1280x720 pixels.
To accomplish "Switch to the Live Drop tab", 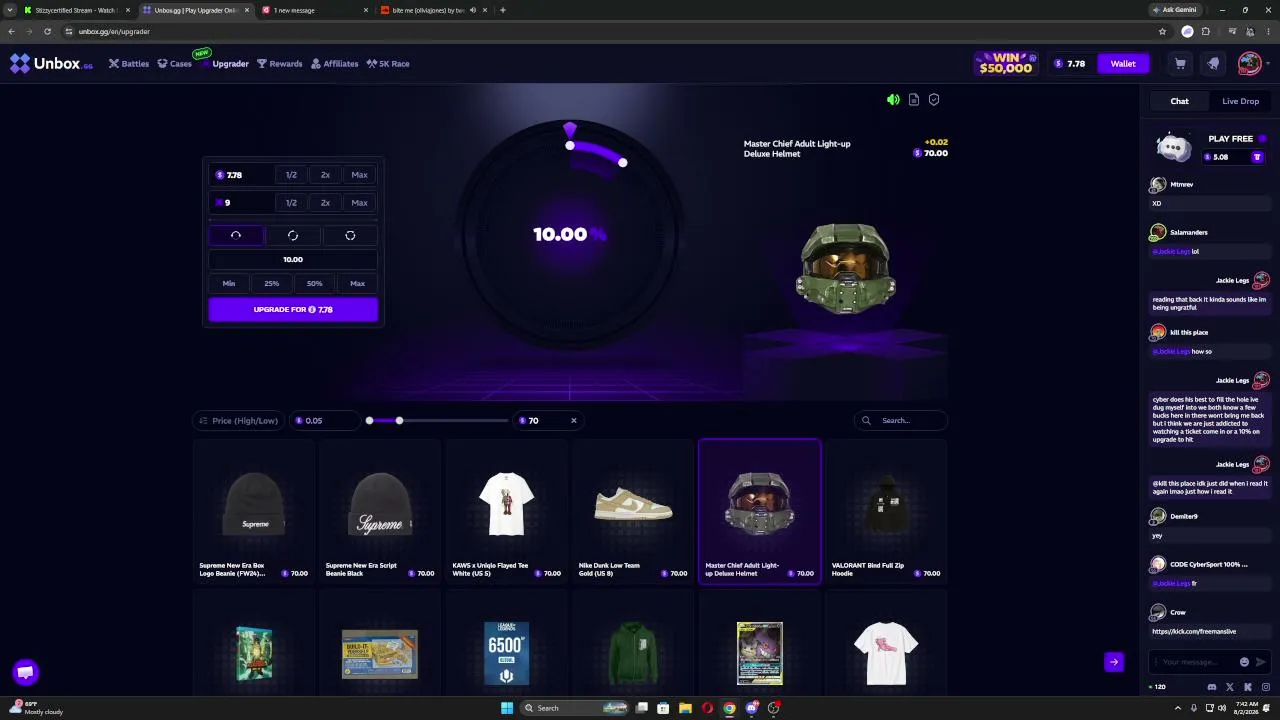I will pos(1240,101).
